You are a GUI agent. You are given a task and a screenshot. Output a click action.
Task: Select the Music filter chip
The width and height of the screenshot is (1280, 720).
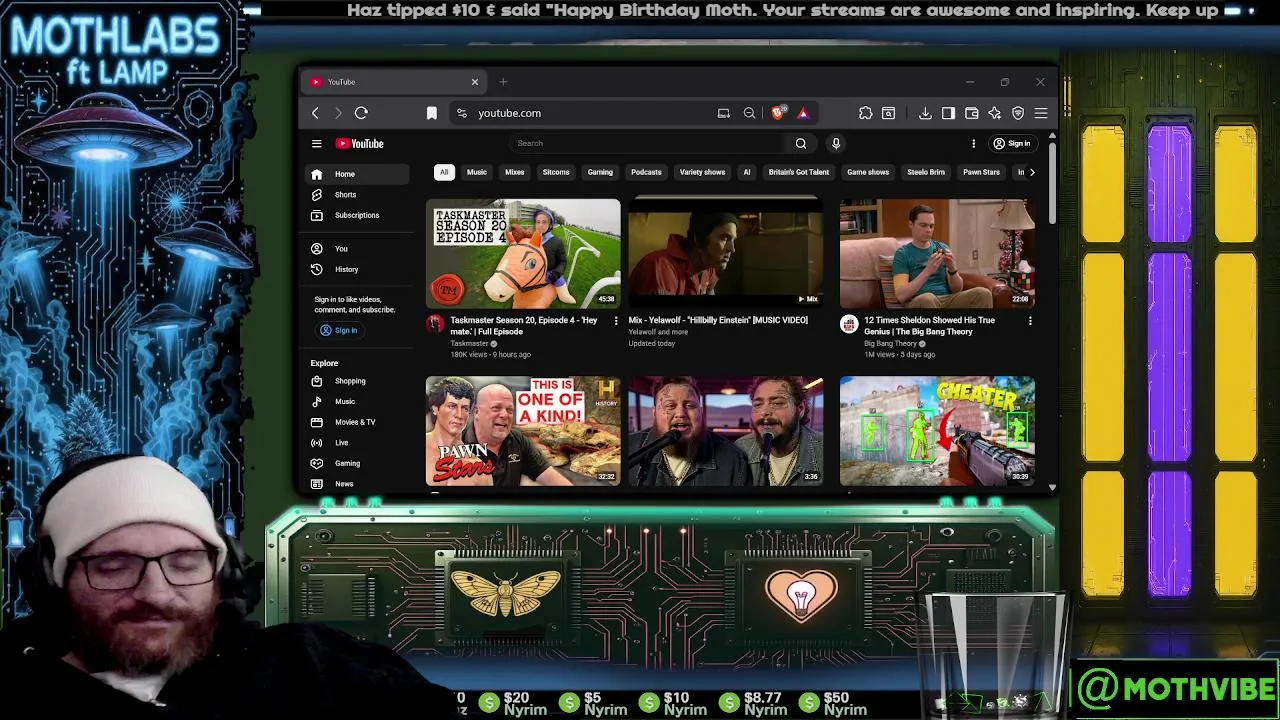(477, 172)
